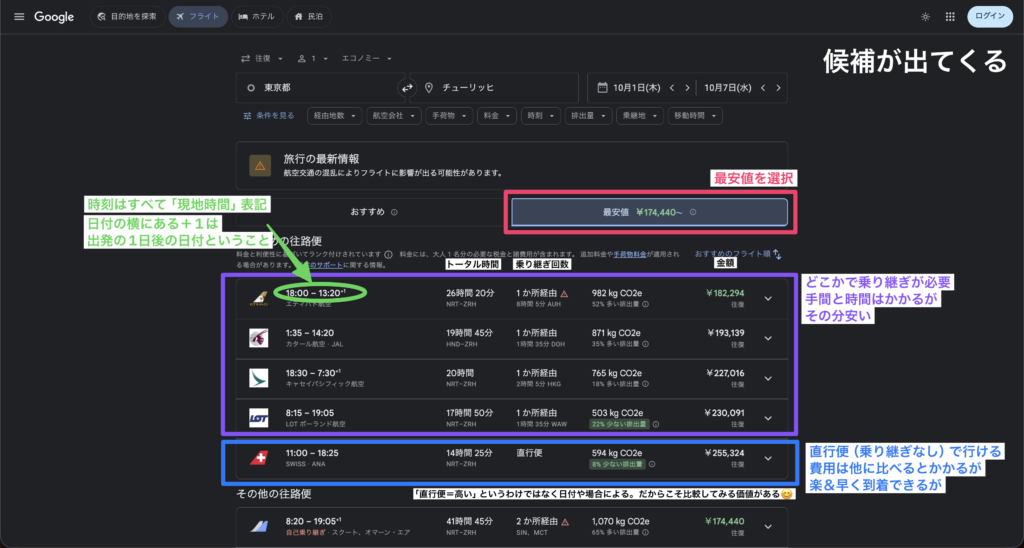
Task: Switch to the 民泊 tab
Action: pyautogui.click(x=309, y=16)
